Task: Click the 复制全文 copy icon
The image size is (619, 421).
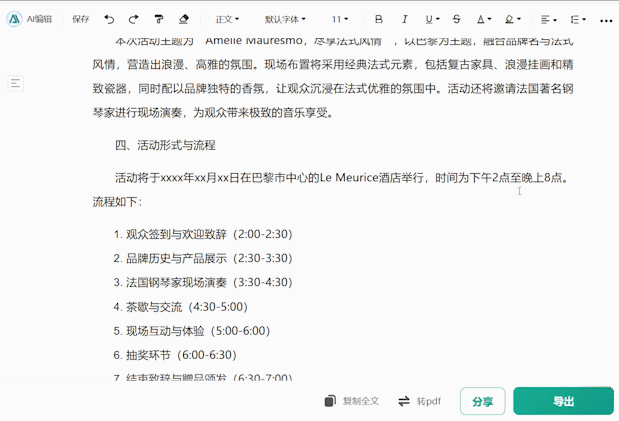Action: pyautogui.click(x=330, y=401)
